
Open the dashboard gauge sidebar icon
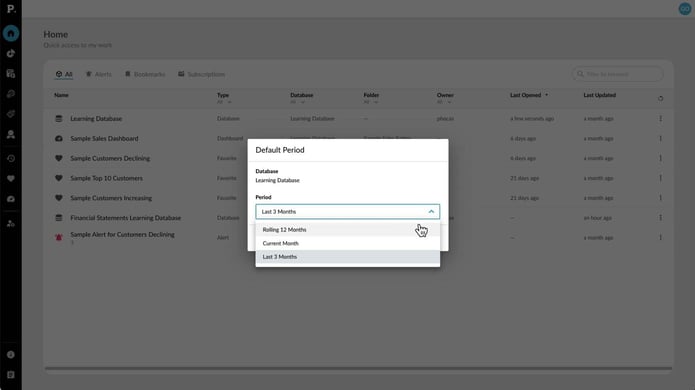(11, 199)
